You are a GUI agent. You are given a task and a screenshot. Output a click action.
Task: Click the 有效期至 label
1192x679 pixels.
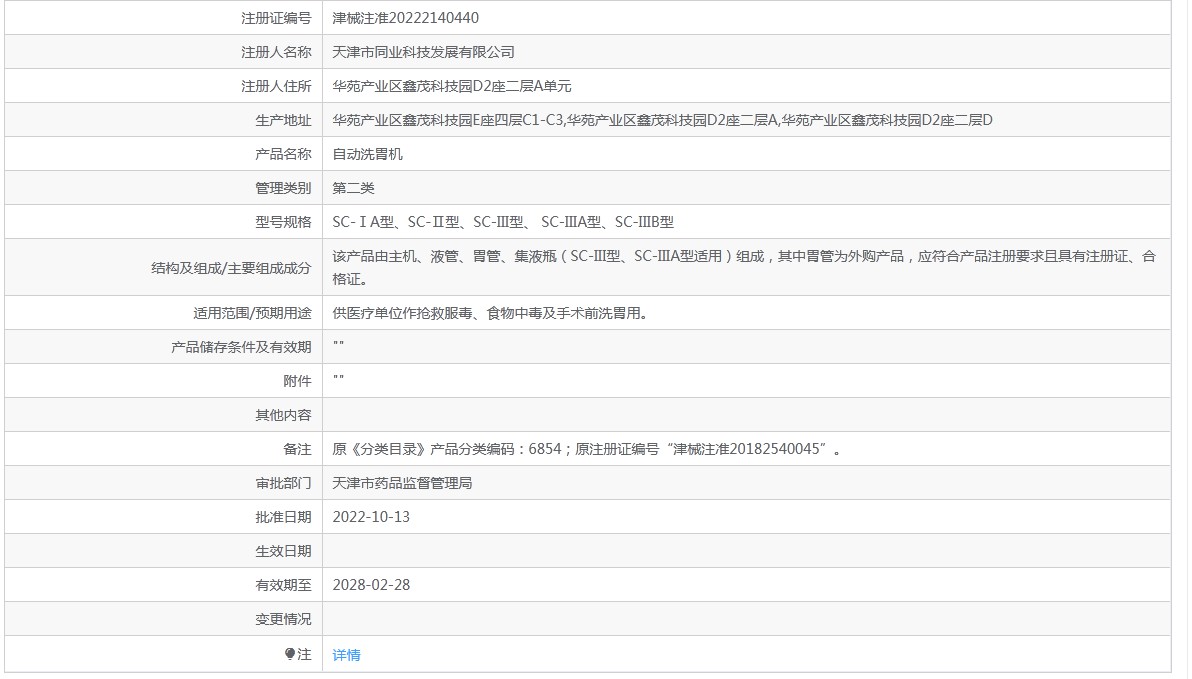point(283,585)
